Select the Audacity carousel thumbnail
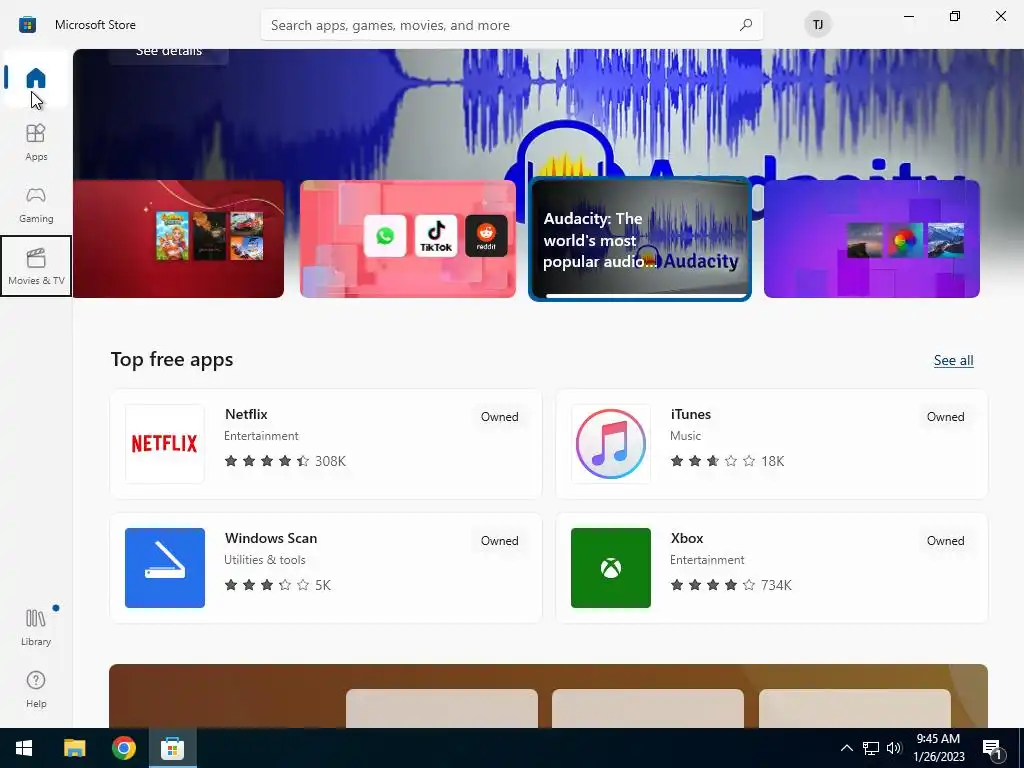The width and height of the screenshot is (1024, 768). pos(639,239)
